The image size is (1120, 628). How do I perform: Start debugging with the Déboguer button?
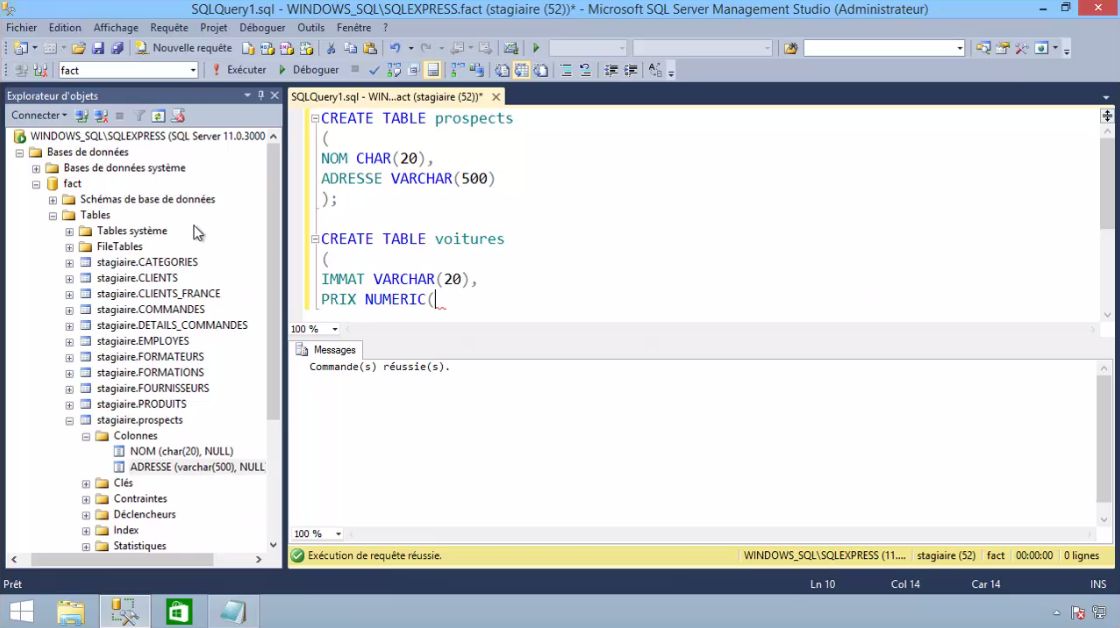pyautogui.click(x=315, y=69)
